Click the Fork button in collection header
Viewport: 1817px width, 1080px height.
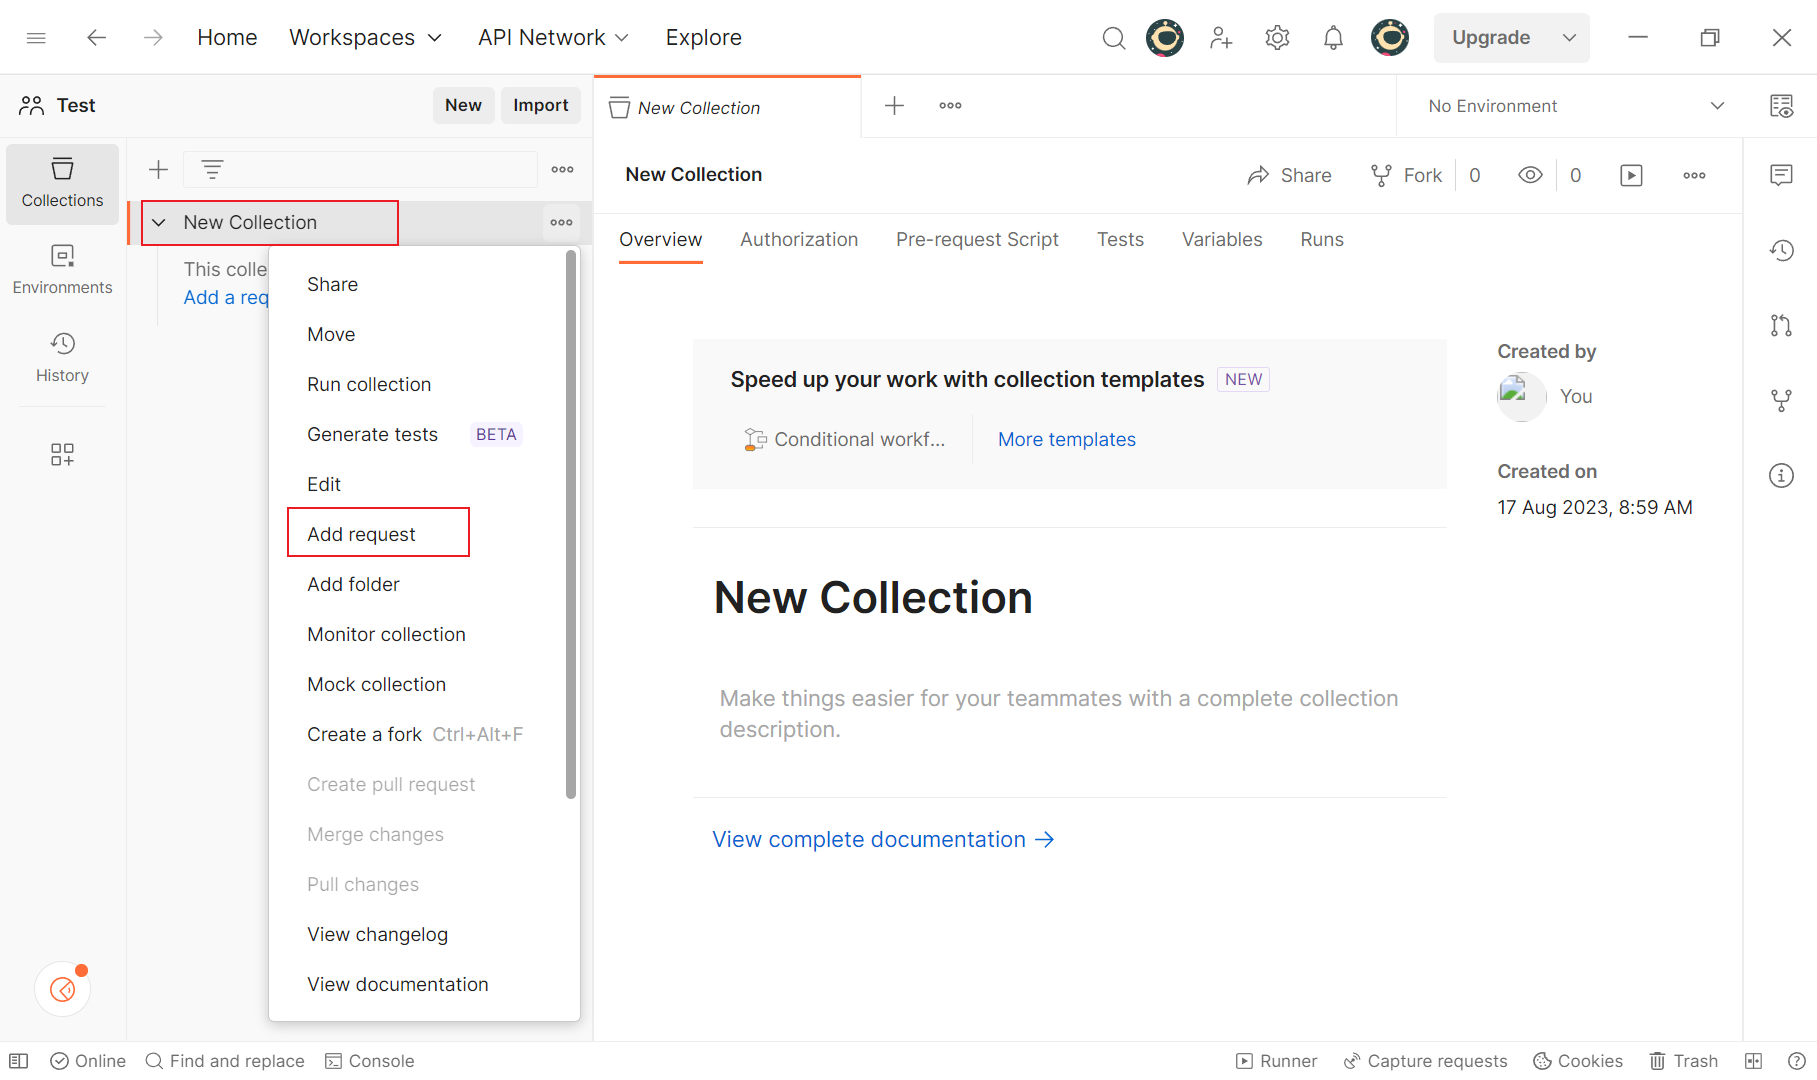tap(1407, 175)
